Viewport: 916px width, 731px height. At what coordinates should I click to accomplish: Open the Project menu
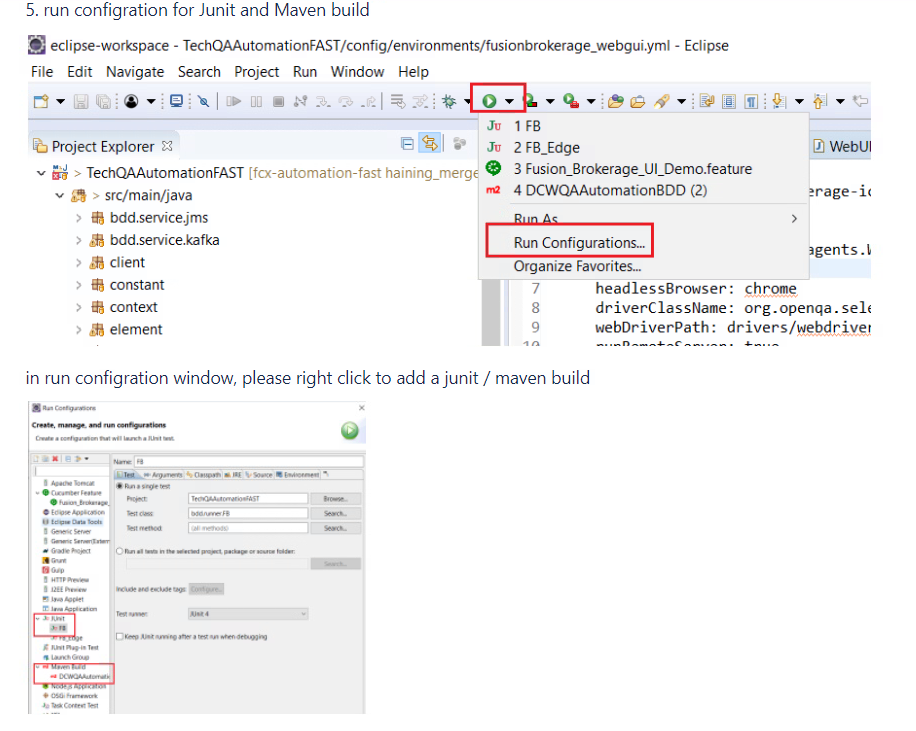pos(257,72)
